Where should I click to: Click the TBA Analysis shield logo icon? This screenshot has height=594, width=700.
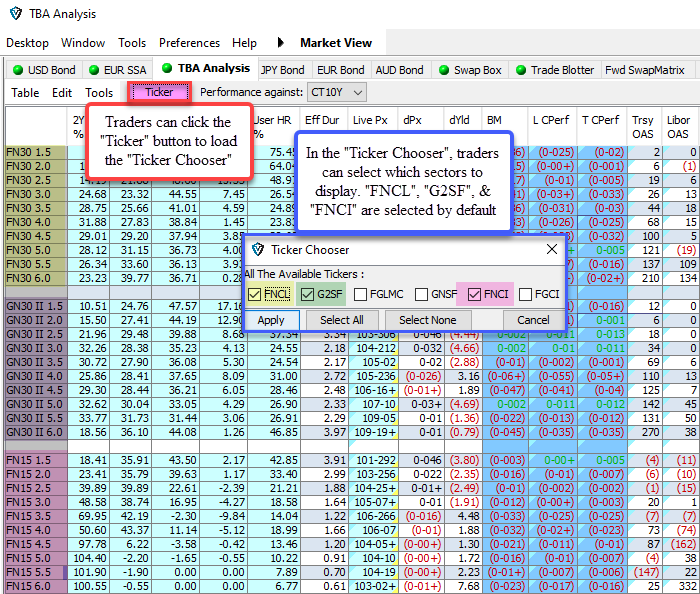click(16, 13)
